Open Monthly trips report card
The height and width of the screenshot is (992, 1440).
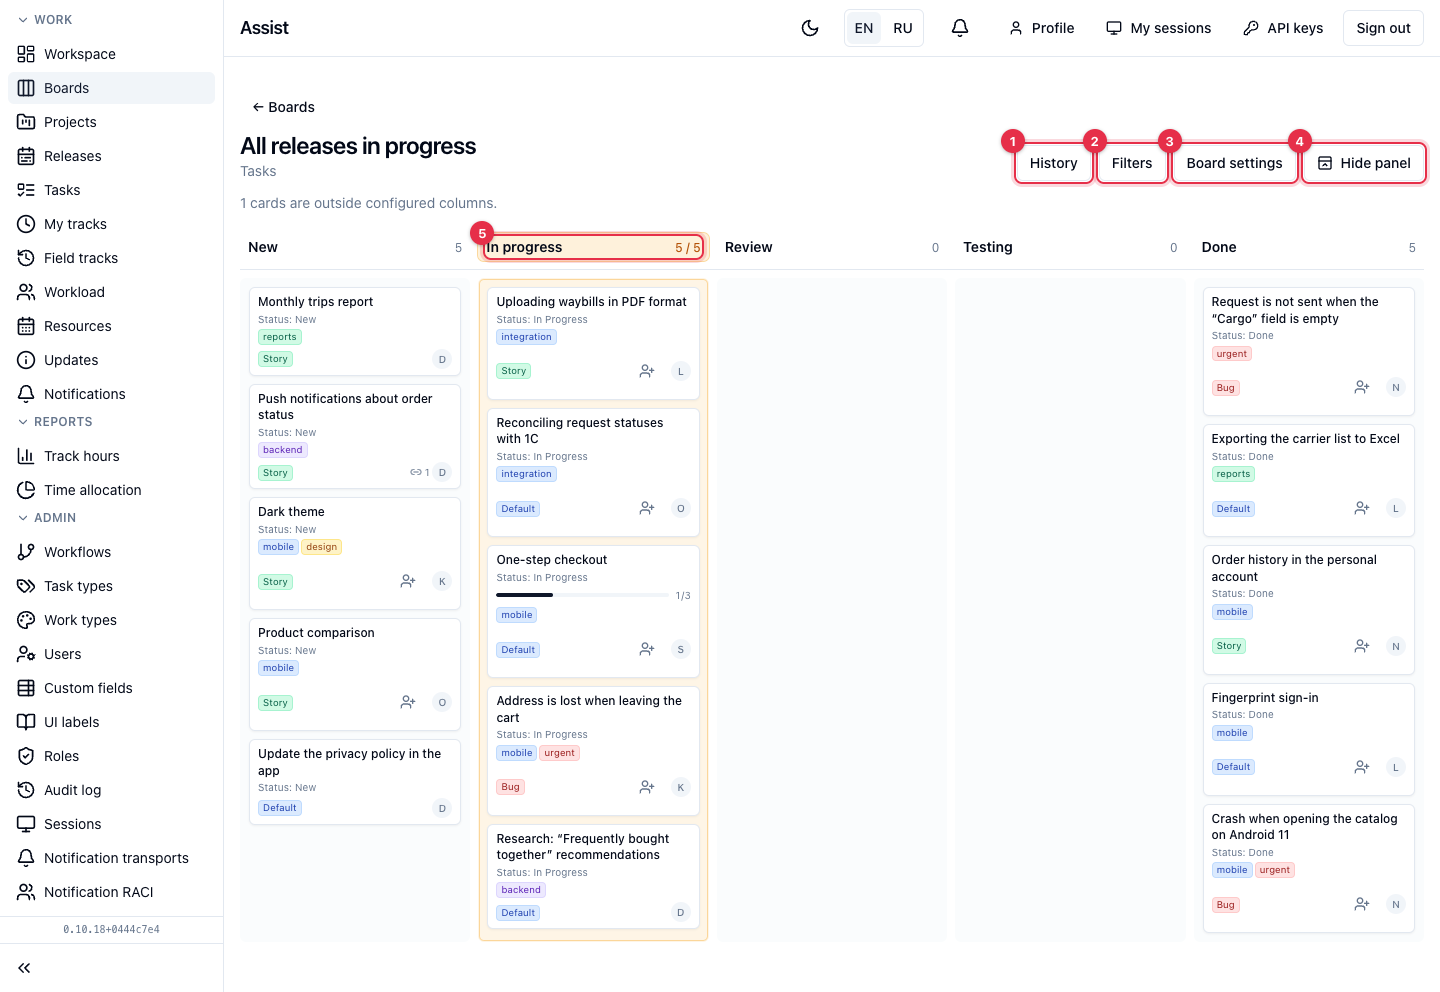pyautogui.click(x=354, y=331)
